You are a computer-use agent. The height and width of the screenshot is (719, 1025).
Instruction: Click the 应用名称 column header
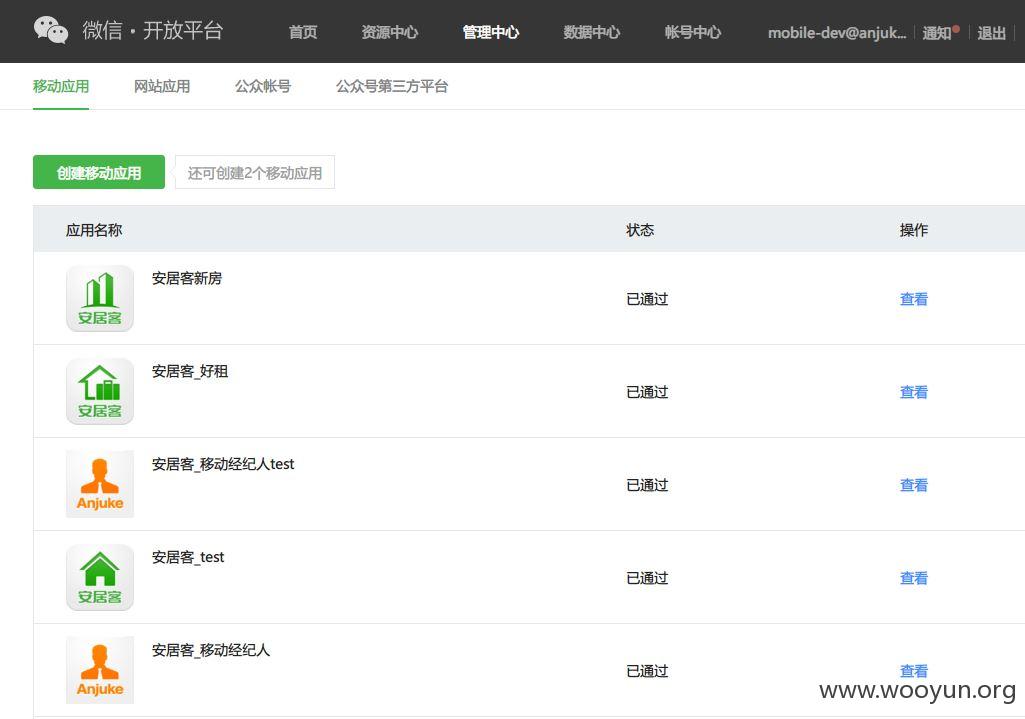click(x=94, y=230)
